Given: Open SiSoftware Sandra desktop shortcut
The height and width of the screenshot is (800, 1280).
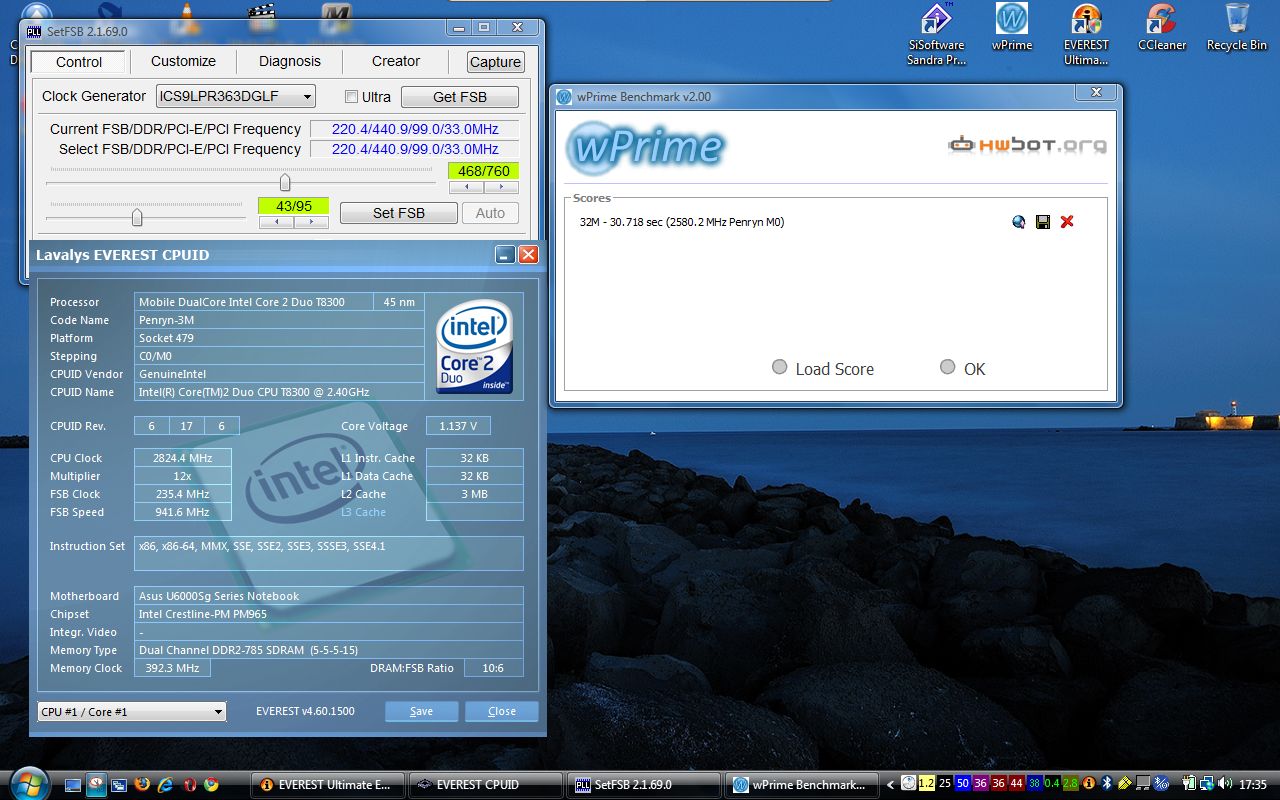Looking at the screenshot, I should [936, 35].
